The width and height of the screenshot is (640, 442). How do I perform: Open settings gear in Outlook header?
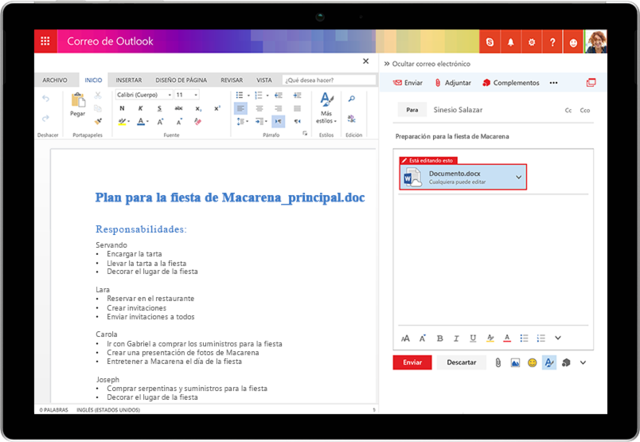click(531, 42)
